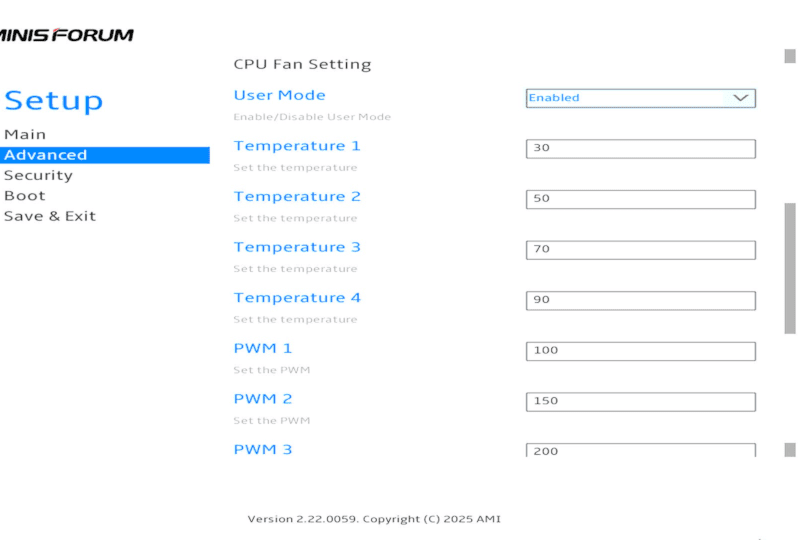Image resolution: width=800 pixels, height=540 pixels.
Task: Select the Temperature 3 field showing 70
Action: tap(640, 249)
